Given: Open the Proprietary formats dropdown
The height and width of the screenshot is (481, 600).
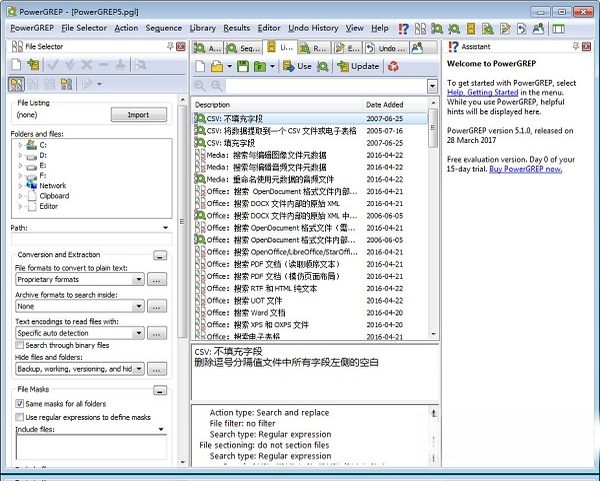Looking at the screenshot, I should point(139,279).
